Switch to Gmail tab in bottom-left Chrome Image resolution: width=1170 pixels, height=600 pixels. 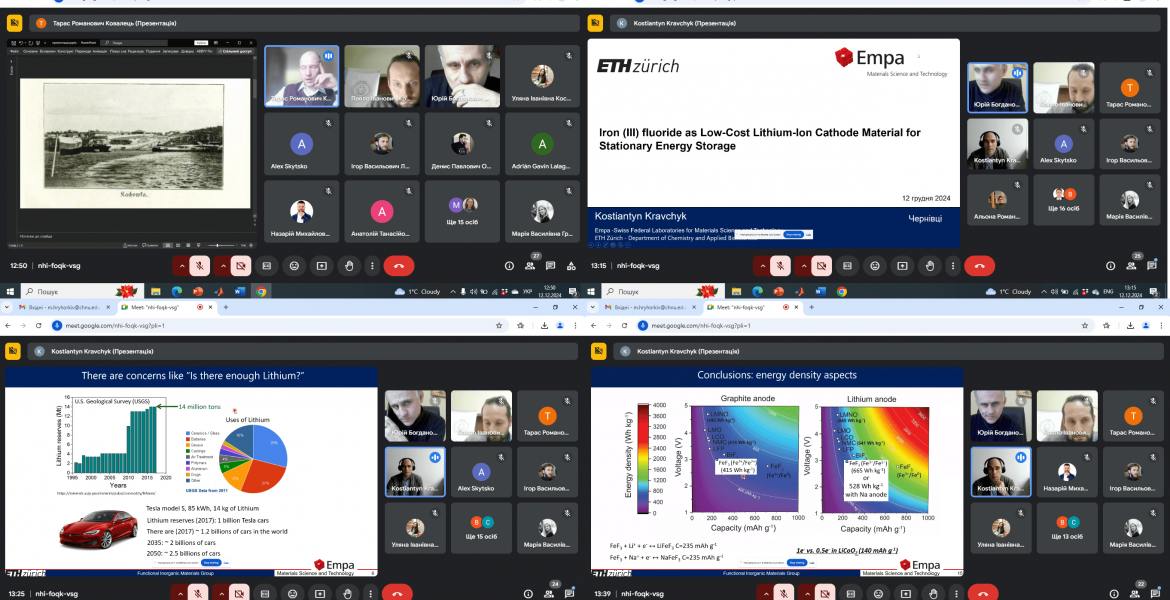(x=64, y=307)
